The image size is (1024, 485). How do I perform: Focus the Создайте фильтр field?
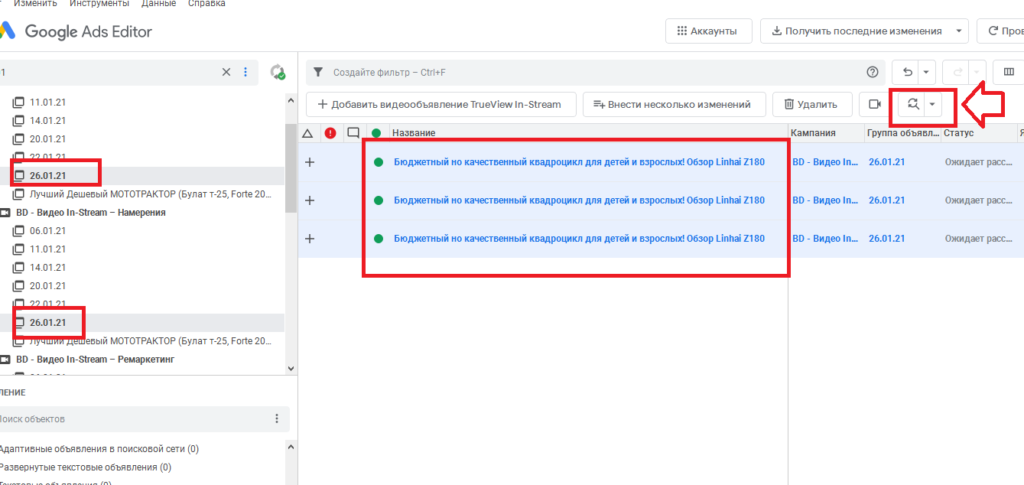coord(594,72)
